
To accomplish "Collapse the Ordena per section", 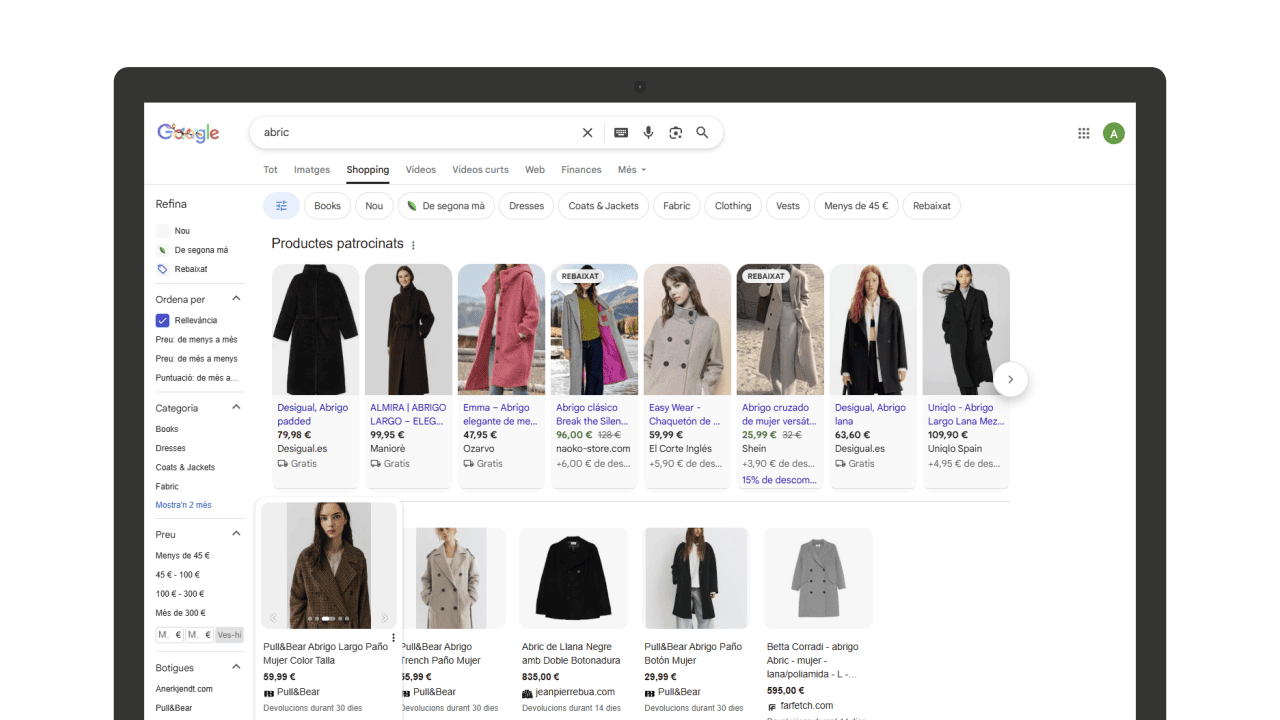I will 237,299.
